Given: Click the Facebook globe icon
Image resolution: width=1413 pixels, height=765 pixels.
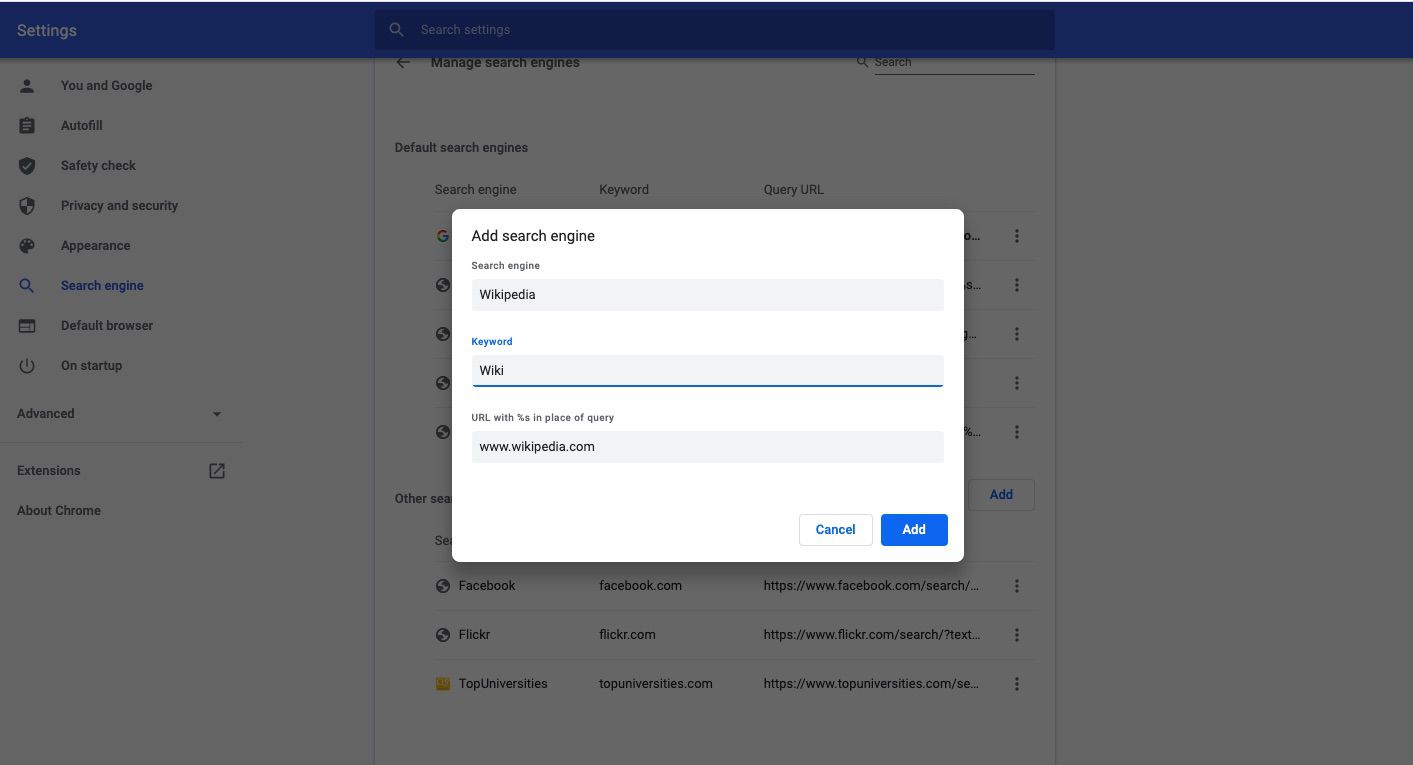Looking at the screenshot, I should (443, 586).
